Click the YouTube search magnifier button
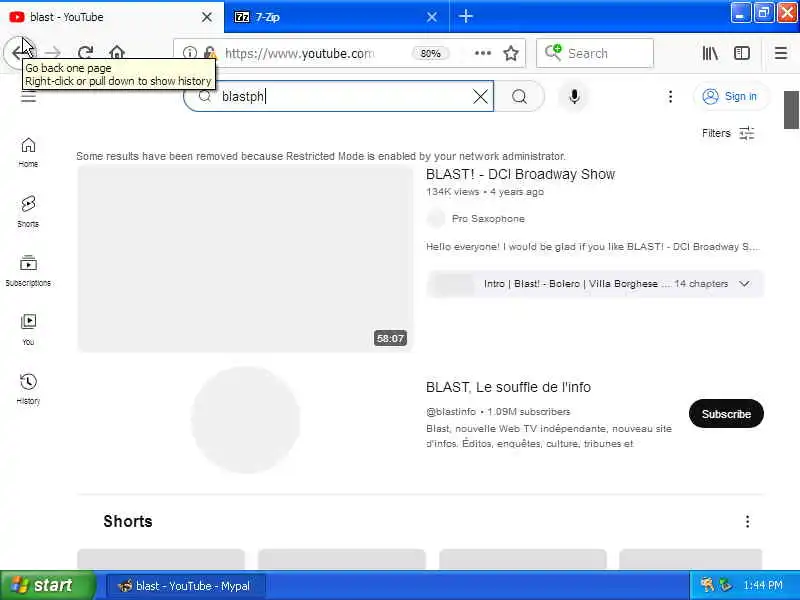This screenshot has height=600, width=800. click(x=519, y=96)
